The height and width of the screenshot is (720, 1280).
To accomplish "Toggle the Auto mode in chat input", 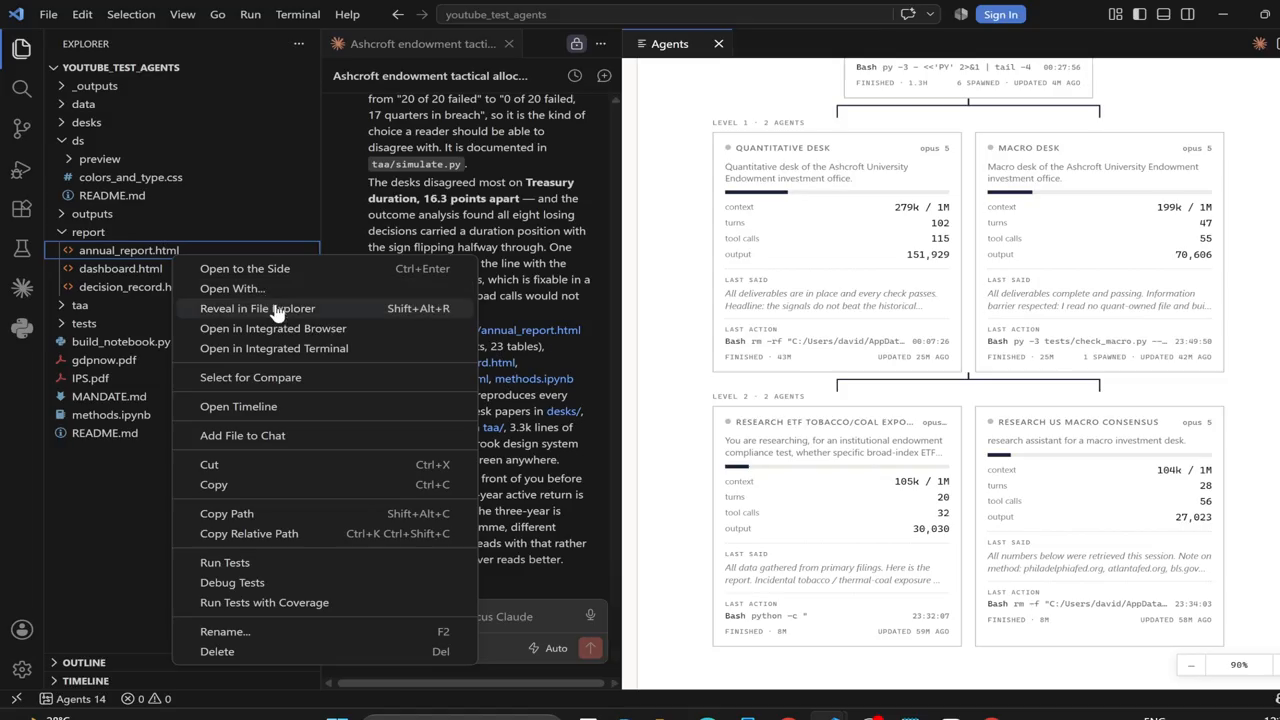I will 548,648.
